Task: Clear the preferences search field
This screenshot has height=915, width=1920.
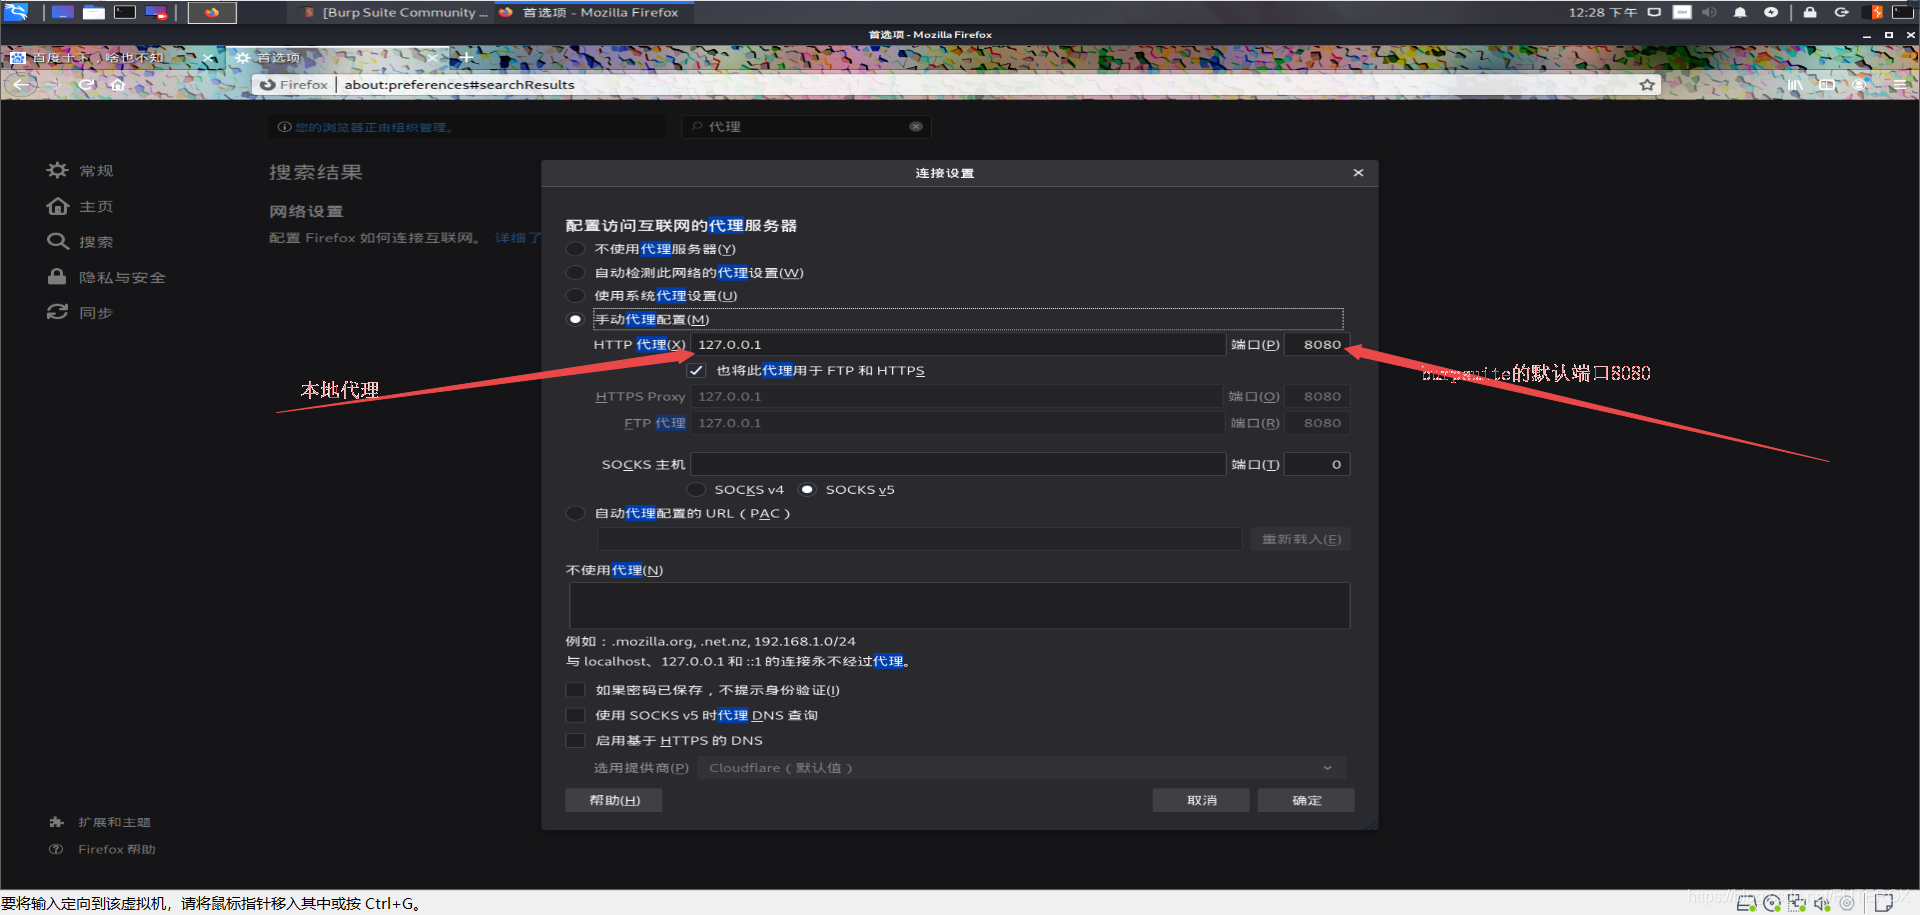Action: coord(915,126)
